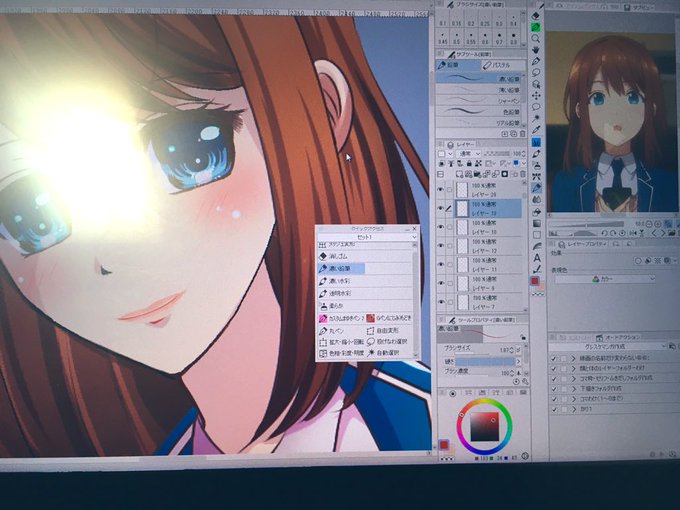Click the red main color swatch under tool palette

coord(536,281)
